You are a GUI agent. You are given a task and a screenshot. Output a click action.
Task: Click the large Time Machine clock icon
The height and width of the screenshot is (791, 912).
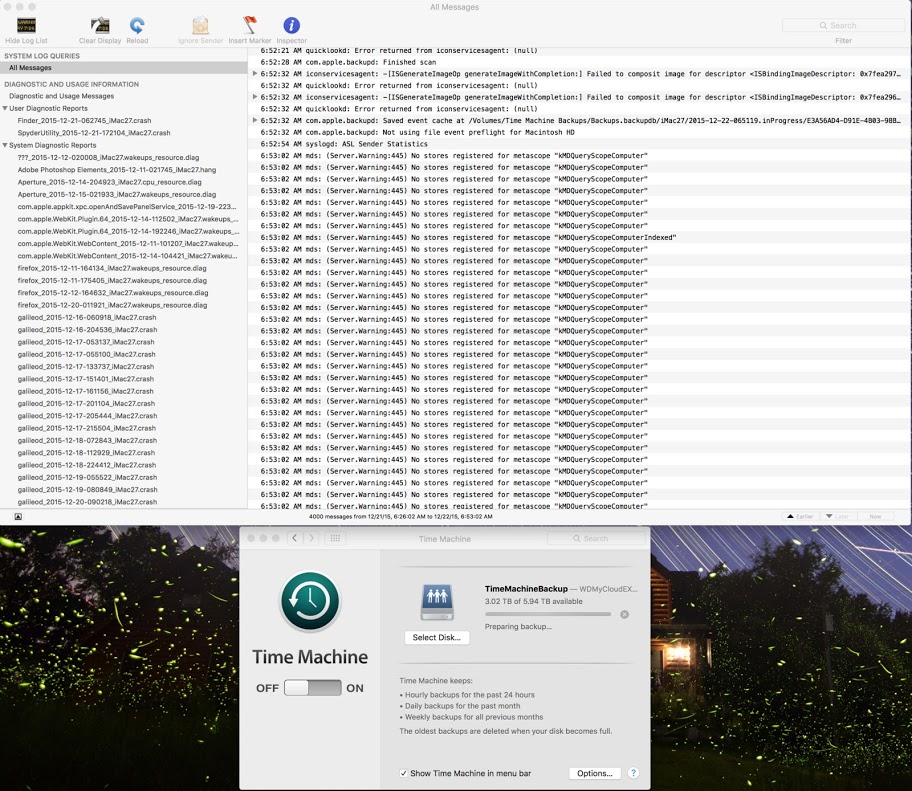[310, 601]
